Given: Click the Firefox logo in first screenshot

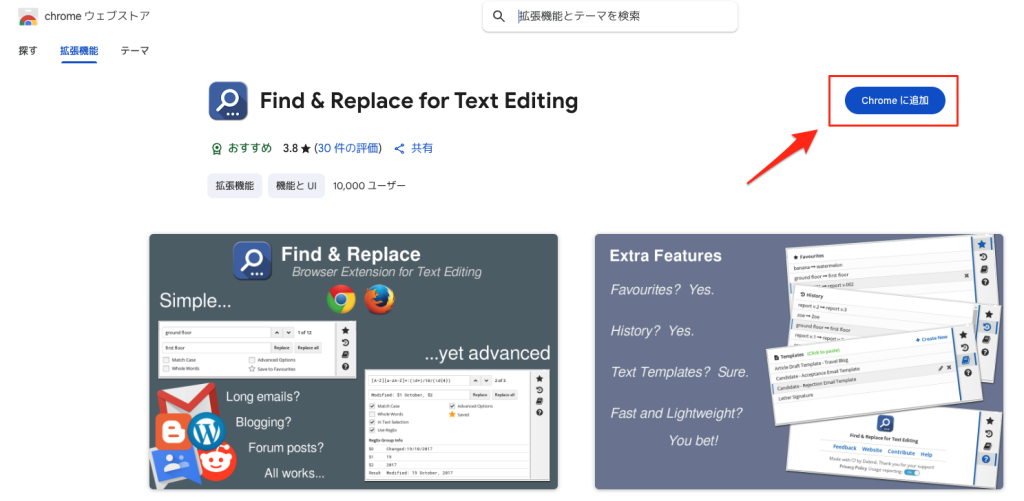Looking at the screenshot, I should [x=377, y=299].
